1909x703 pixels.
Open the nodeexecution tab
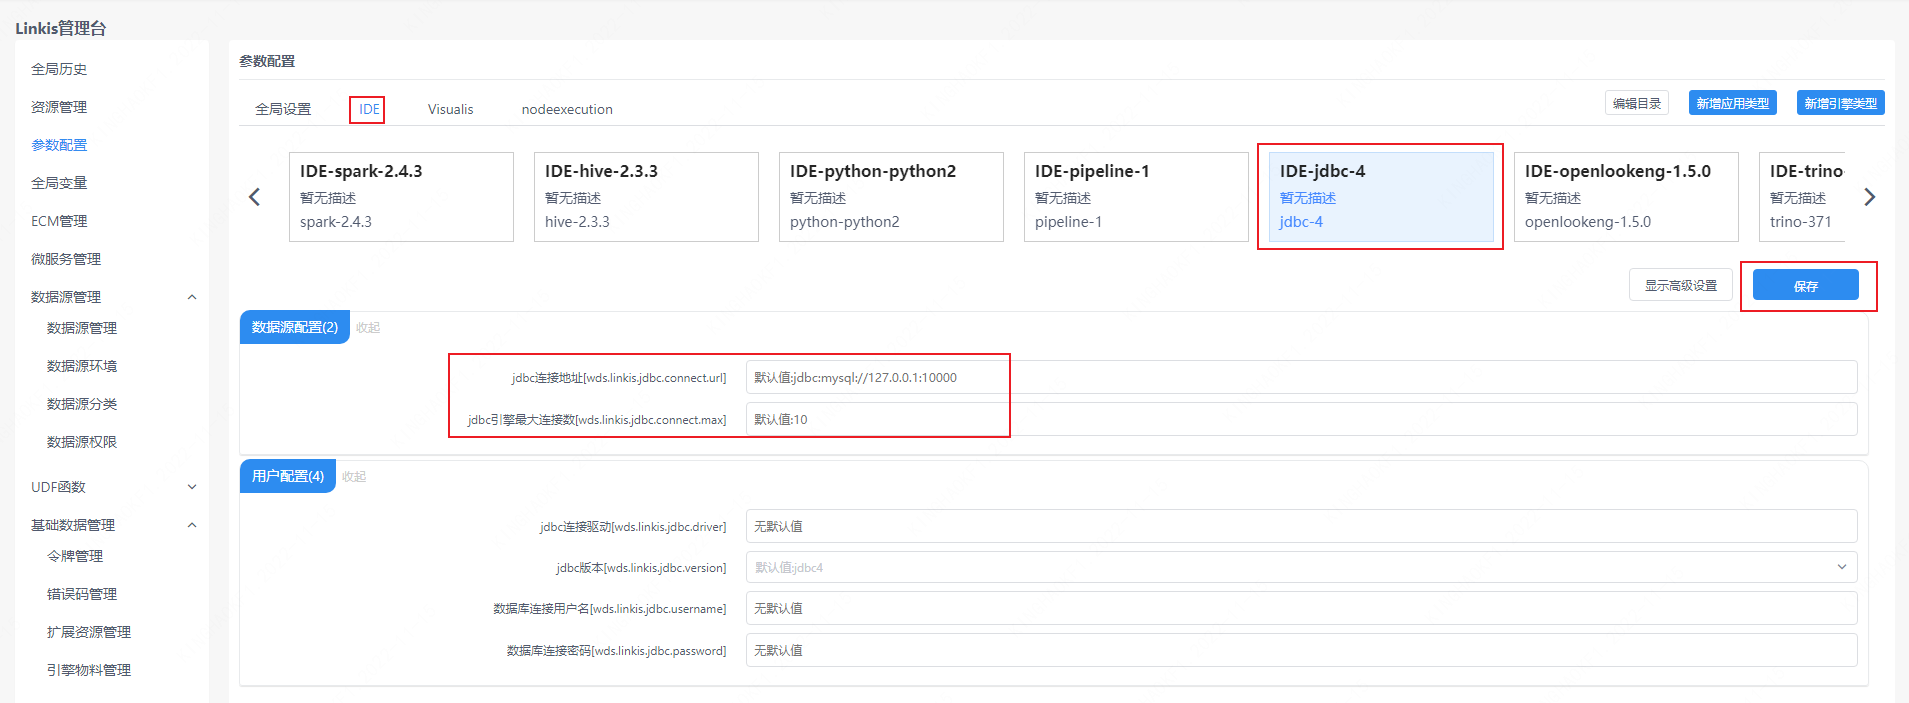click(566, 109)
